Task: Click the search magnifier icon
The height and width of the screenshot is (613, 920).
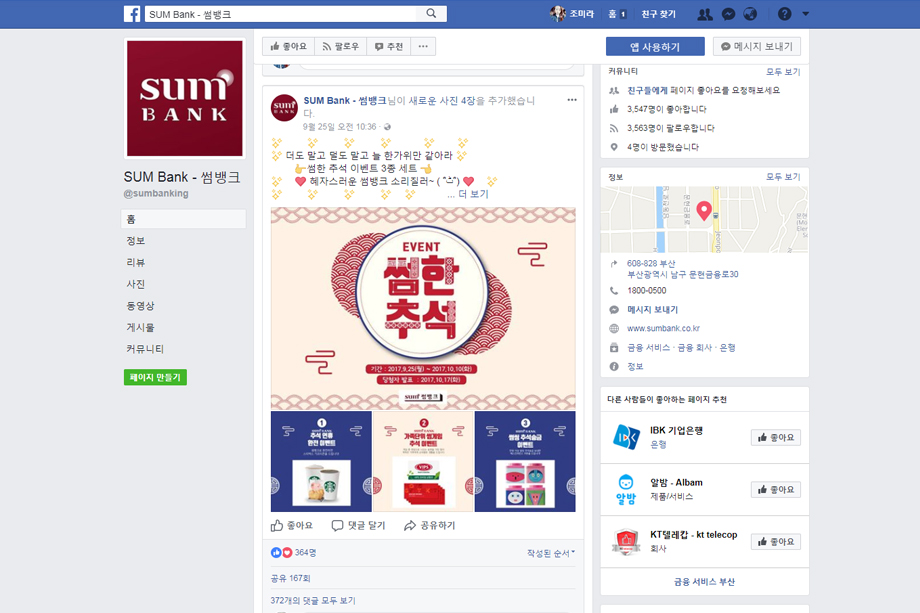Action: point(431,13)
